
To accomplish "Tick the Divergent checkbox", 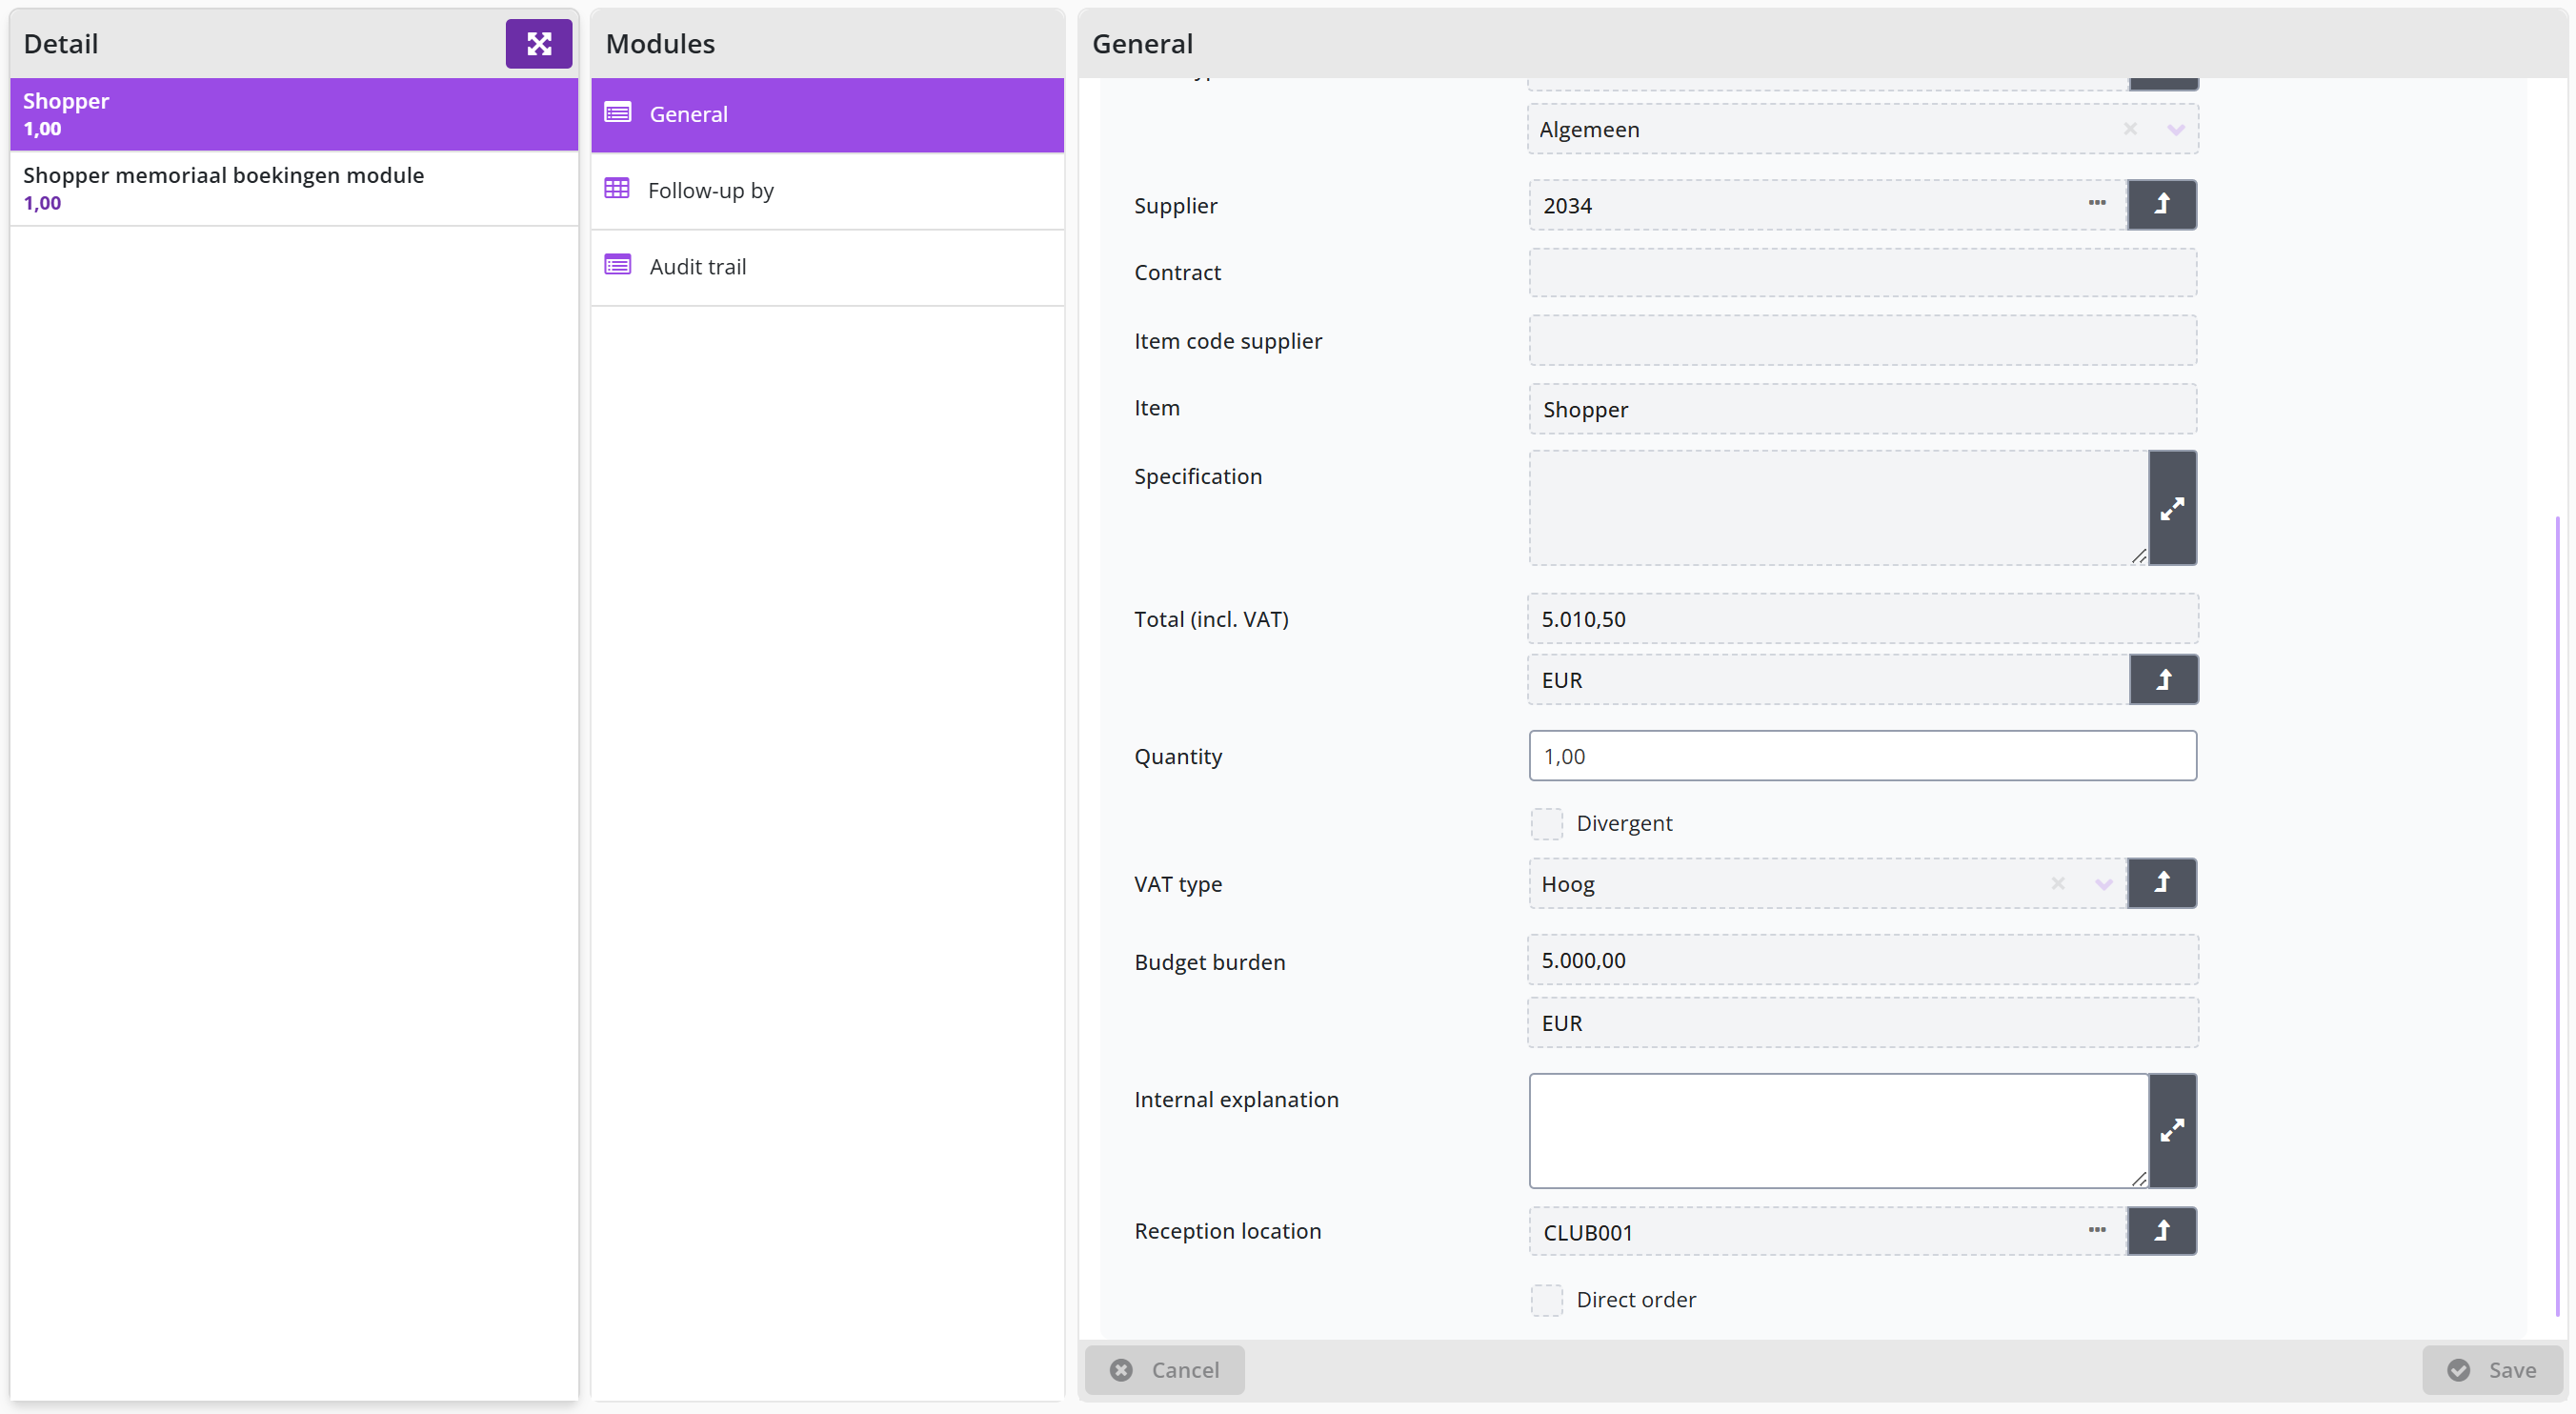I will click(1547, 824).
